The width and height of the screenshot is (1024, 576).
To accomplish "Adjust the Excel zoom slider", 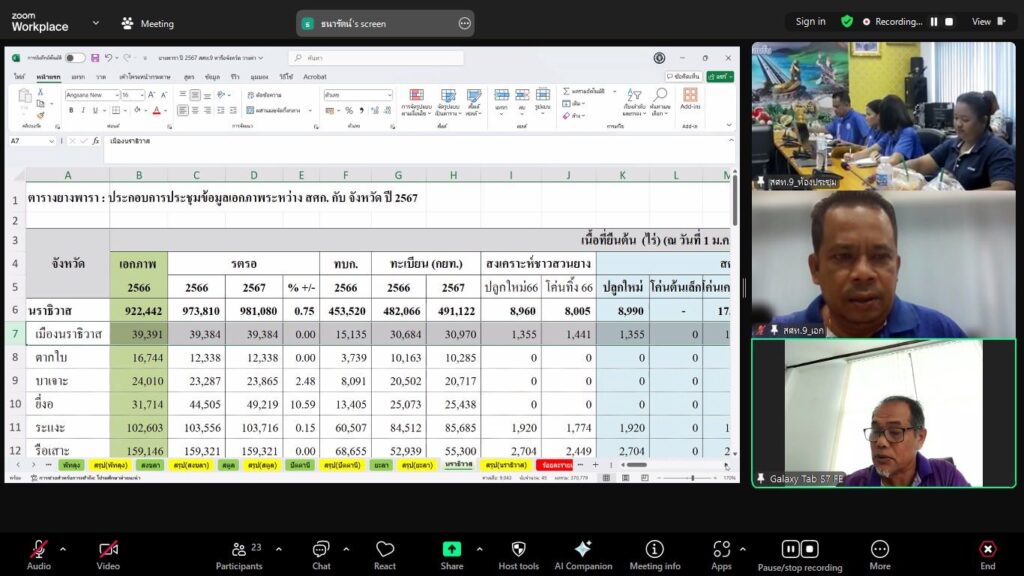I will click(x=692, y=478).
